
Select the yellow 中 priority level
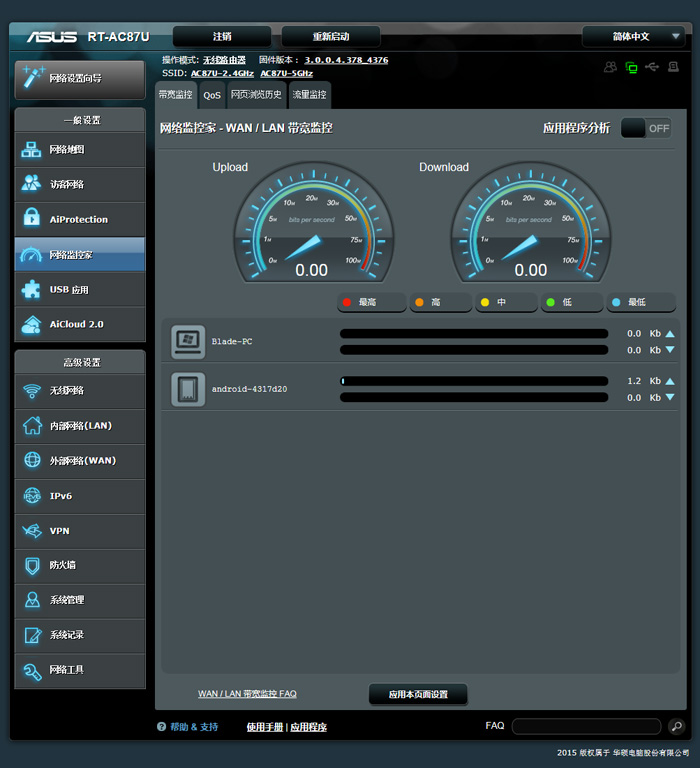click(507, 302)
